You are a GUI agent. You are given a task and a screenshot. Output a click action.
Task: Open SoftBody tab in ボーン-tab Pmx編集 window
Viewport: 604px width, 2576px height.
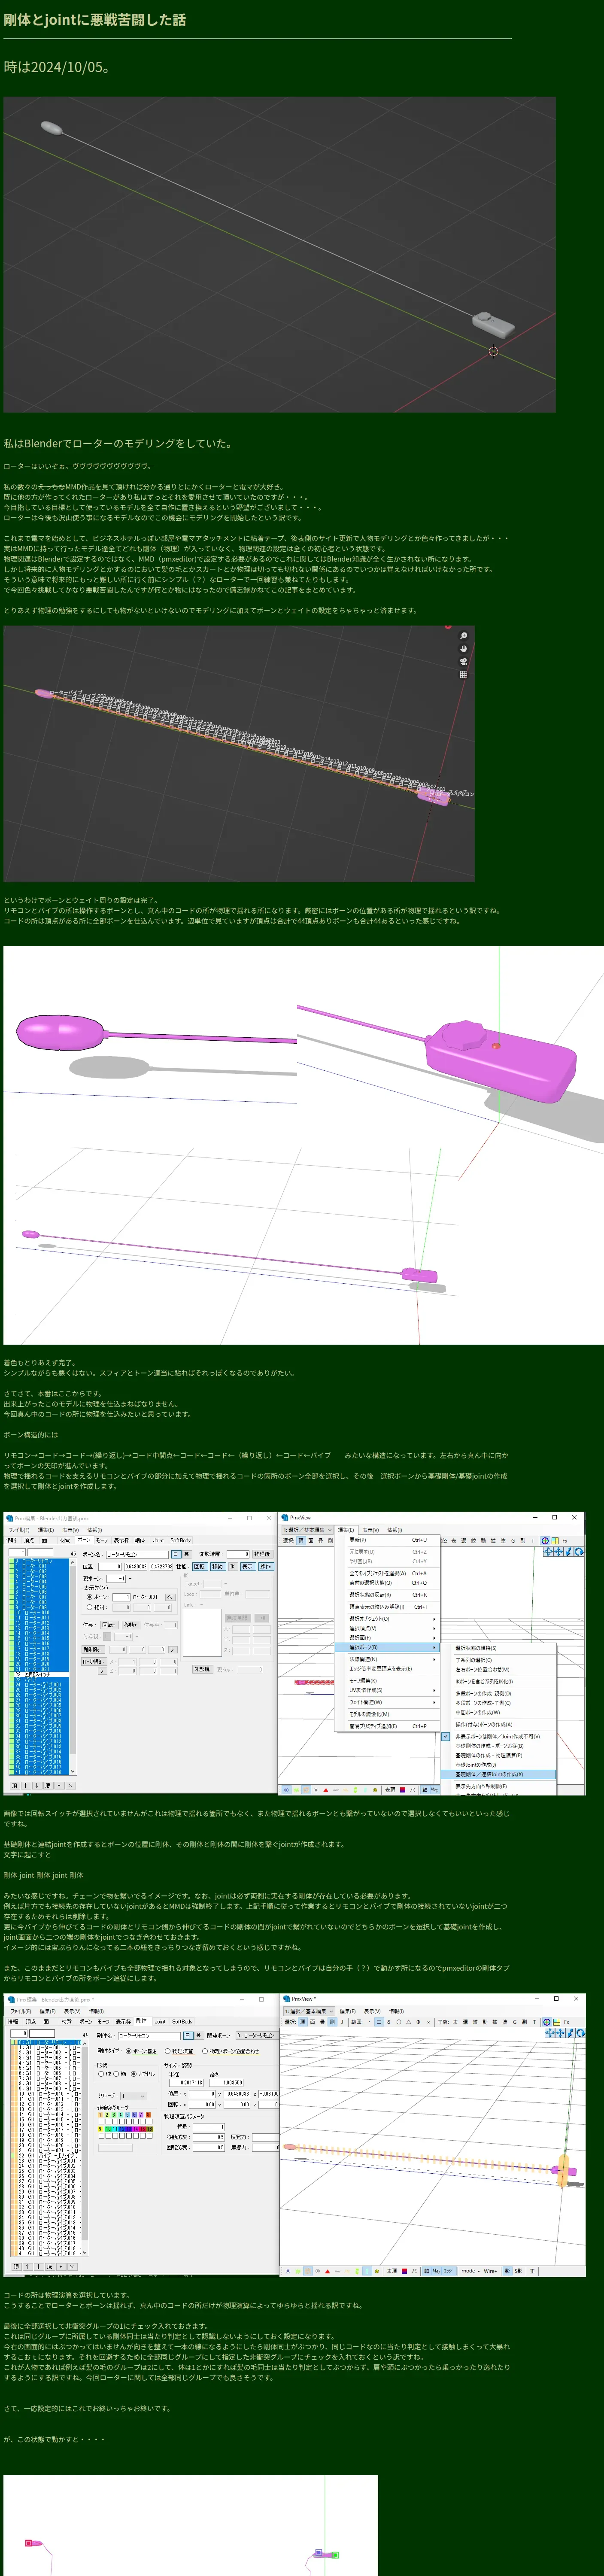tap(181, 1540)
